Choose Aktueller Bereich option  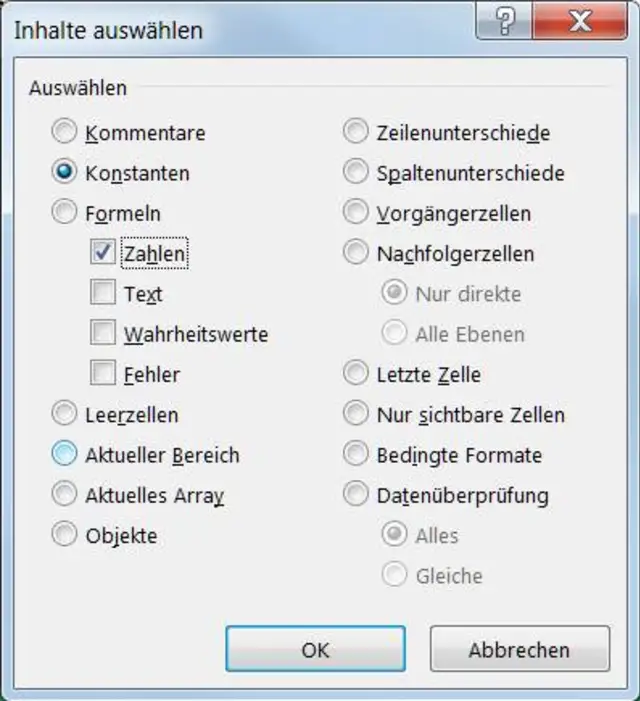(65, 454)
